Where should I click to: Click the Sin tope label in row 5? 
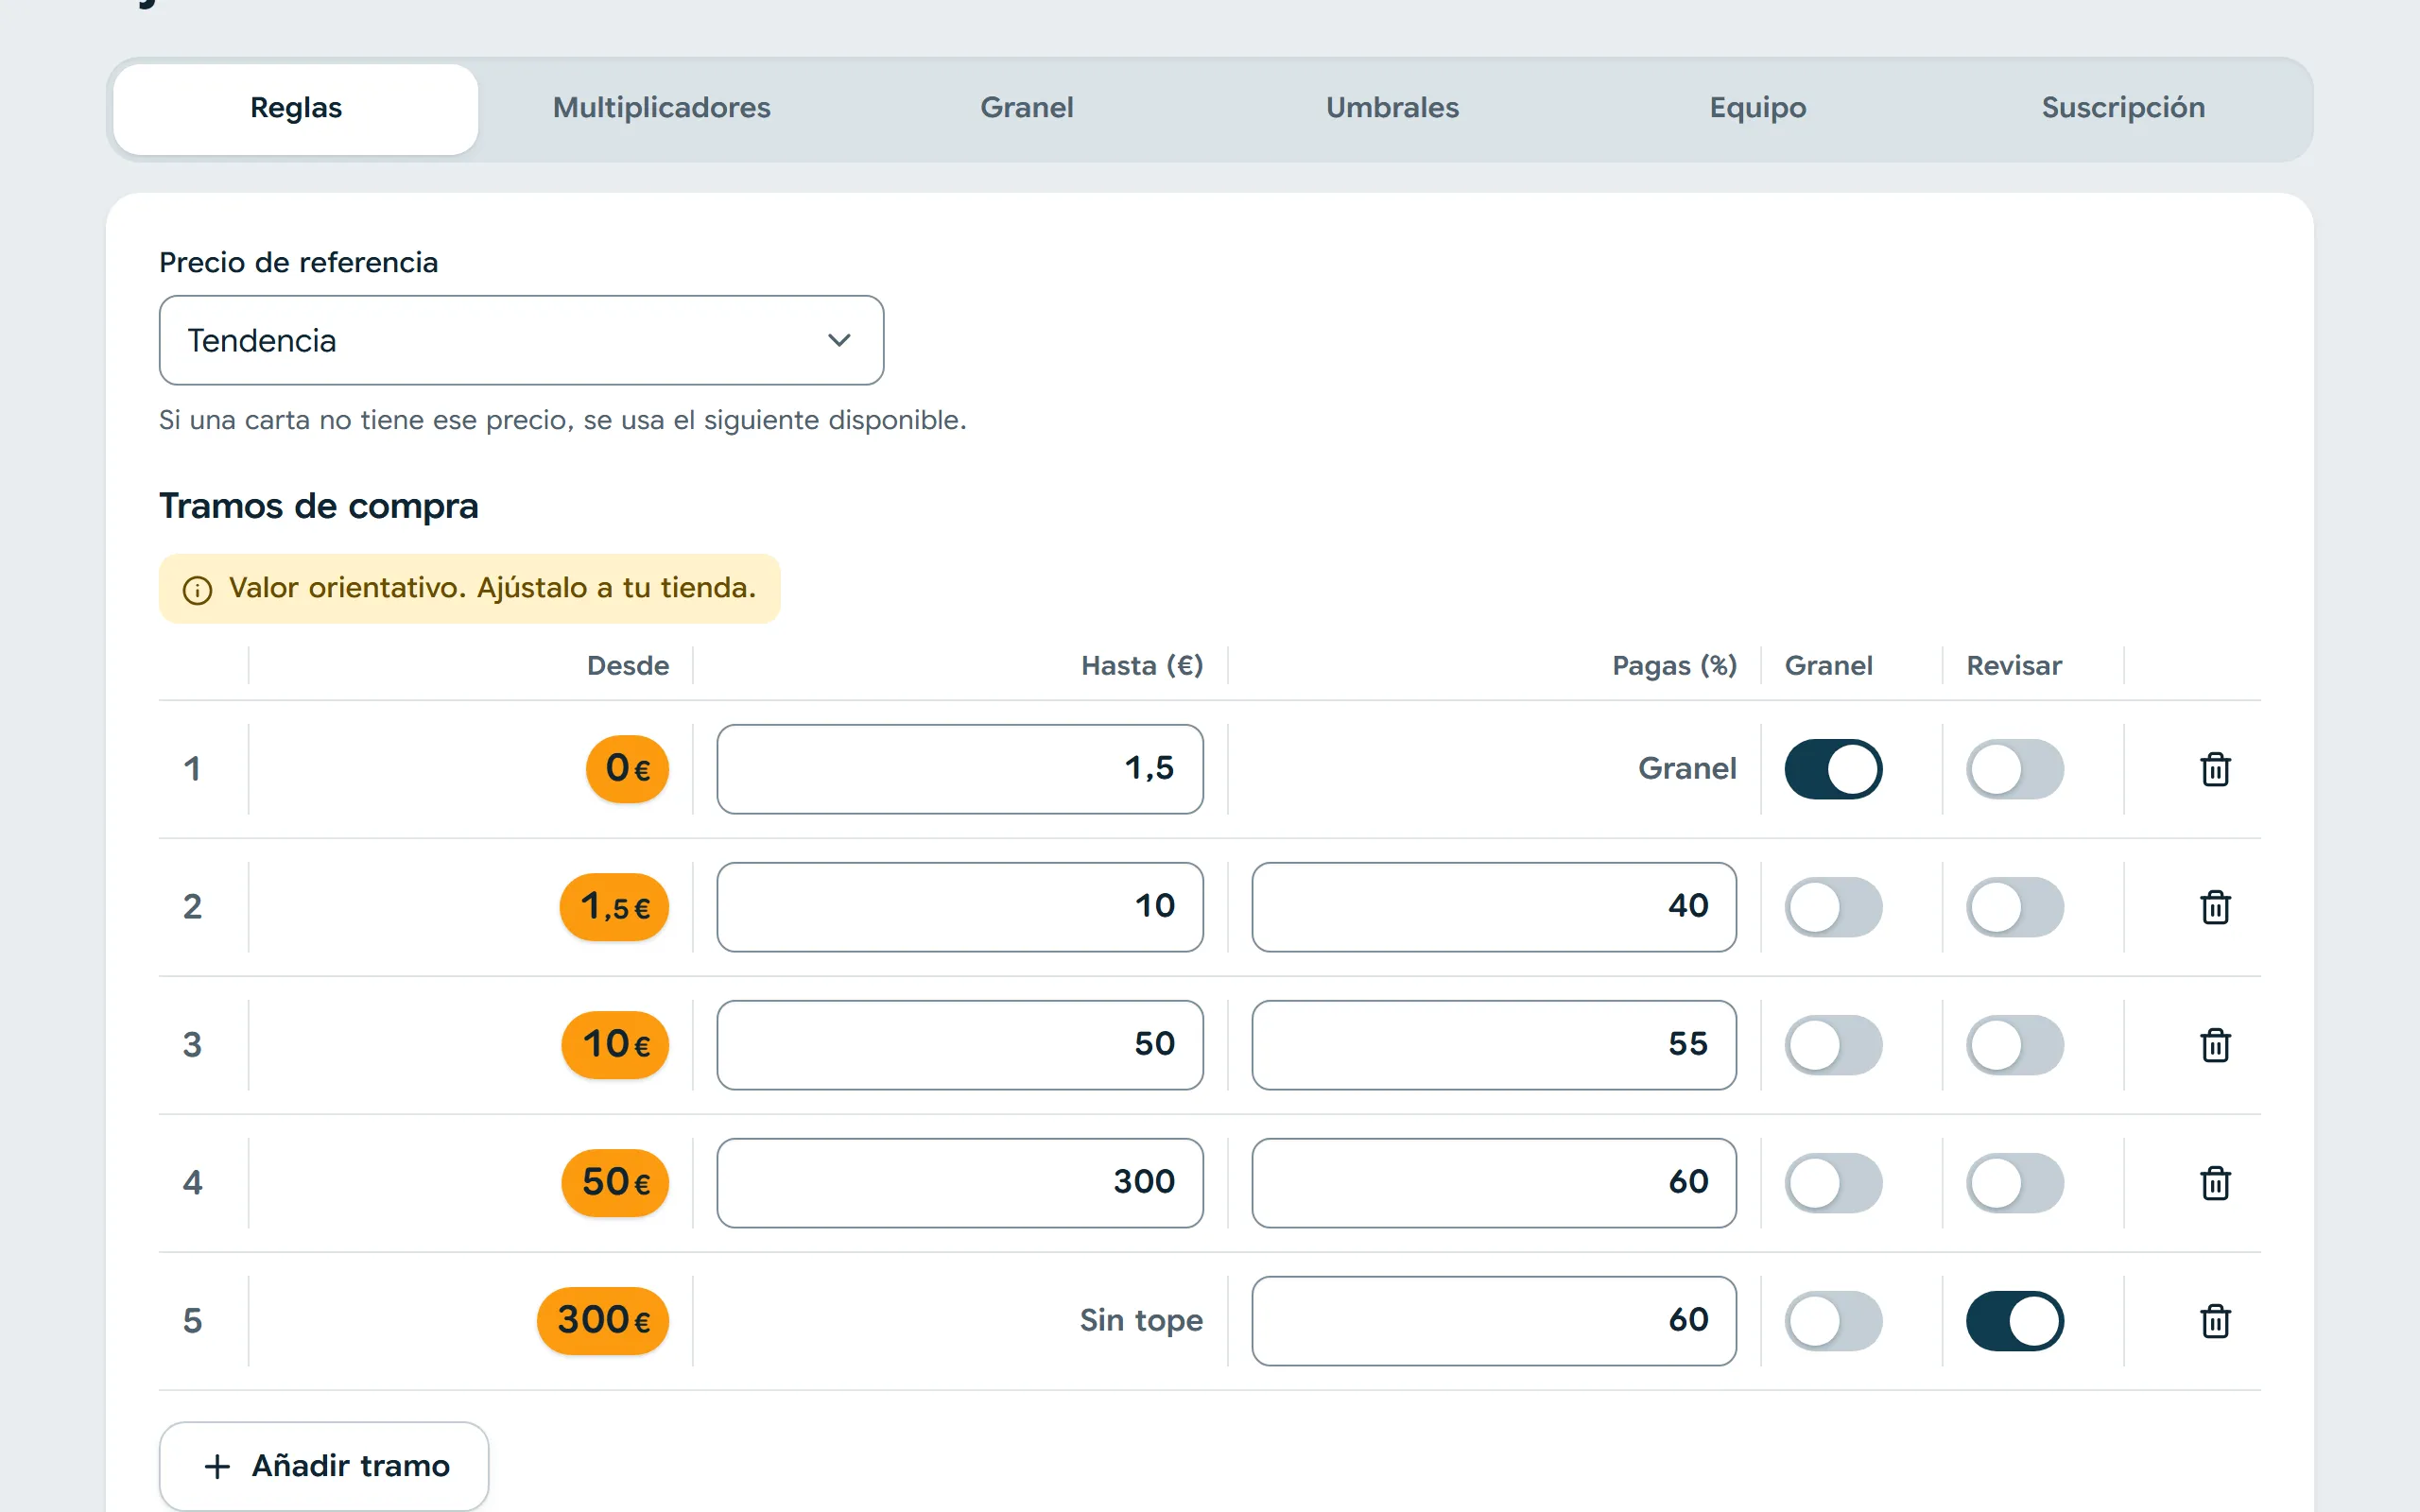pos(1141,1321)
